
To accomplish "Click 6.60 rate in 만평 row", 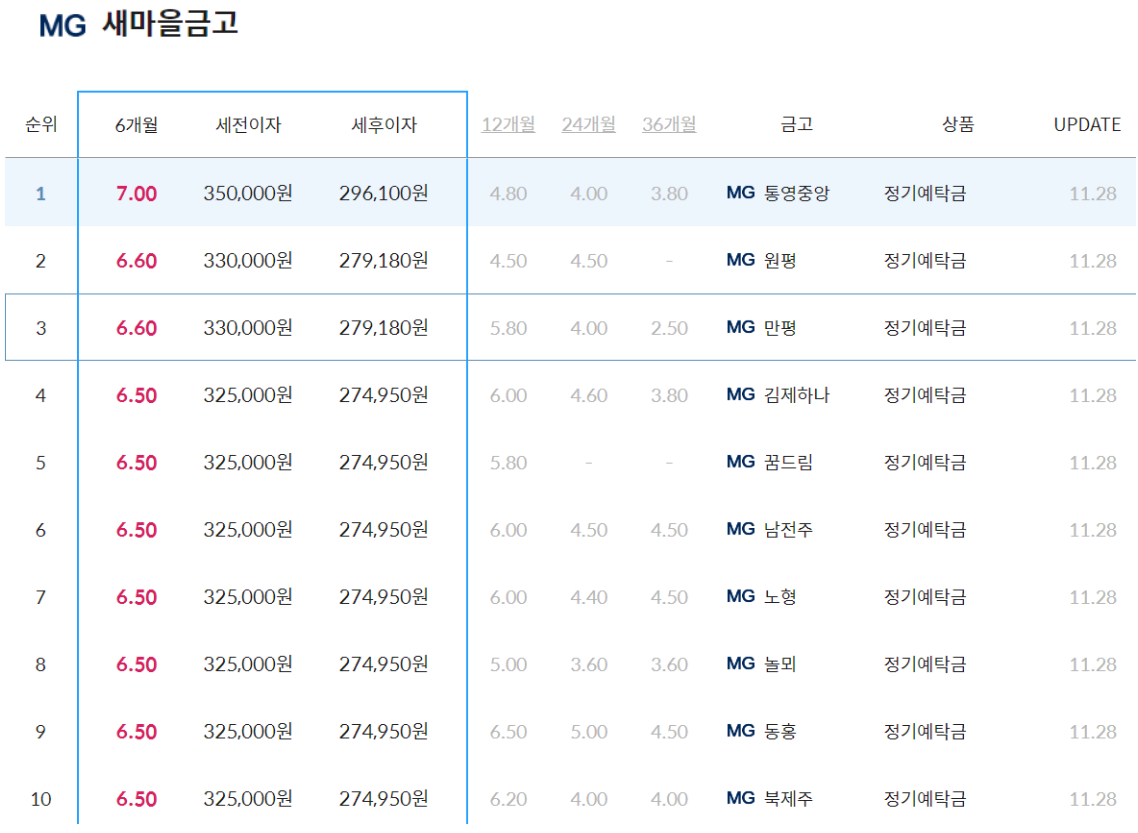I will coord(136,329).
